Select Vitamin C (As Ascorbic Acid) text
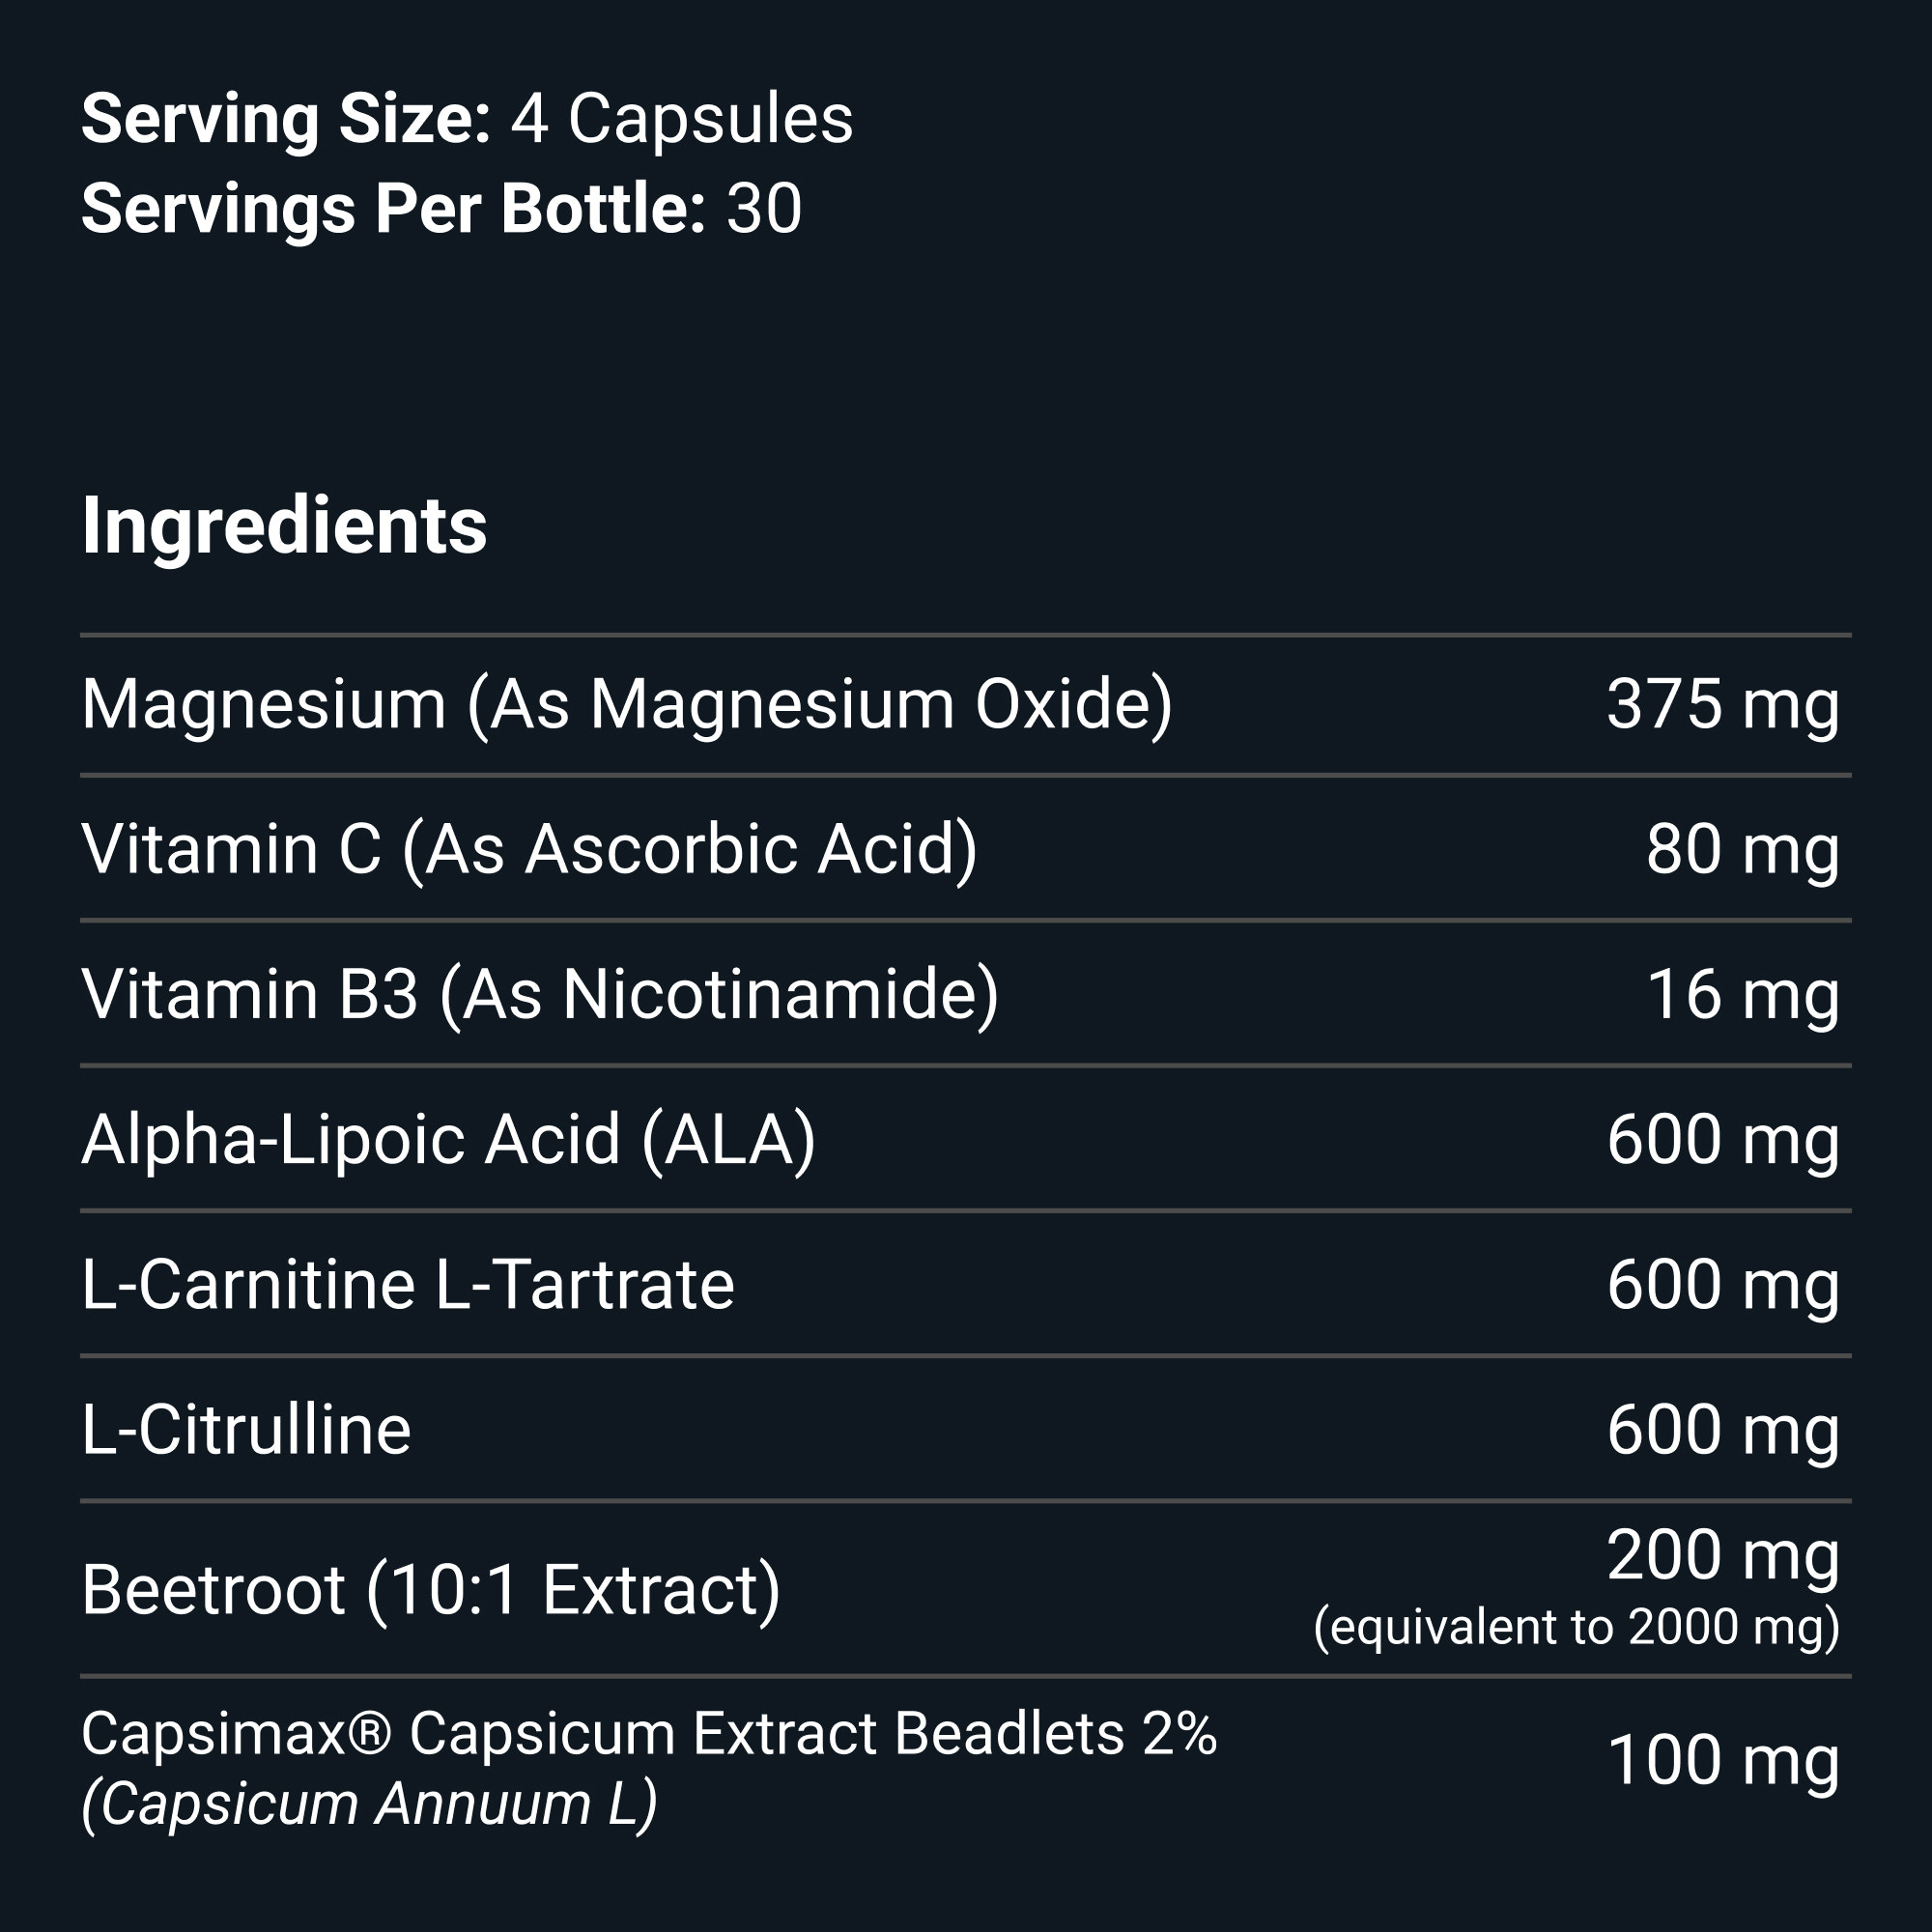This screenshot has width=1932, height=1932. coord(529,850)
